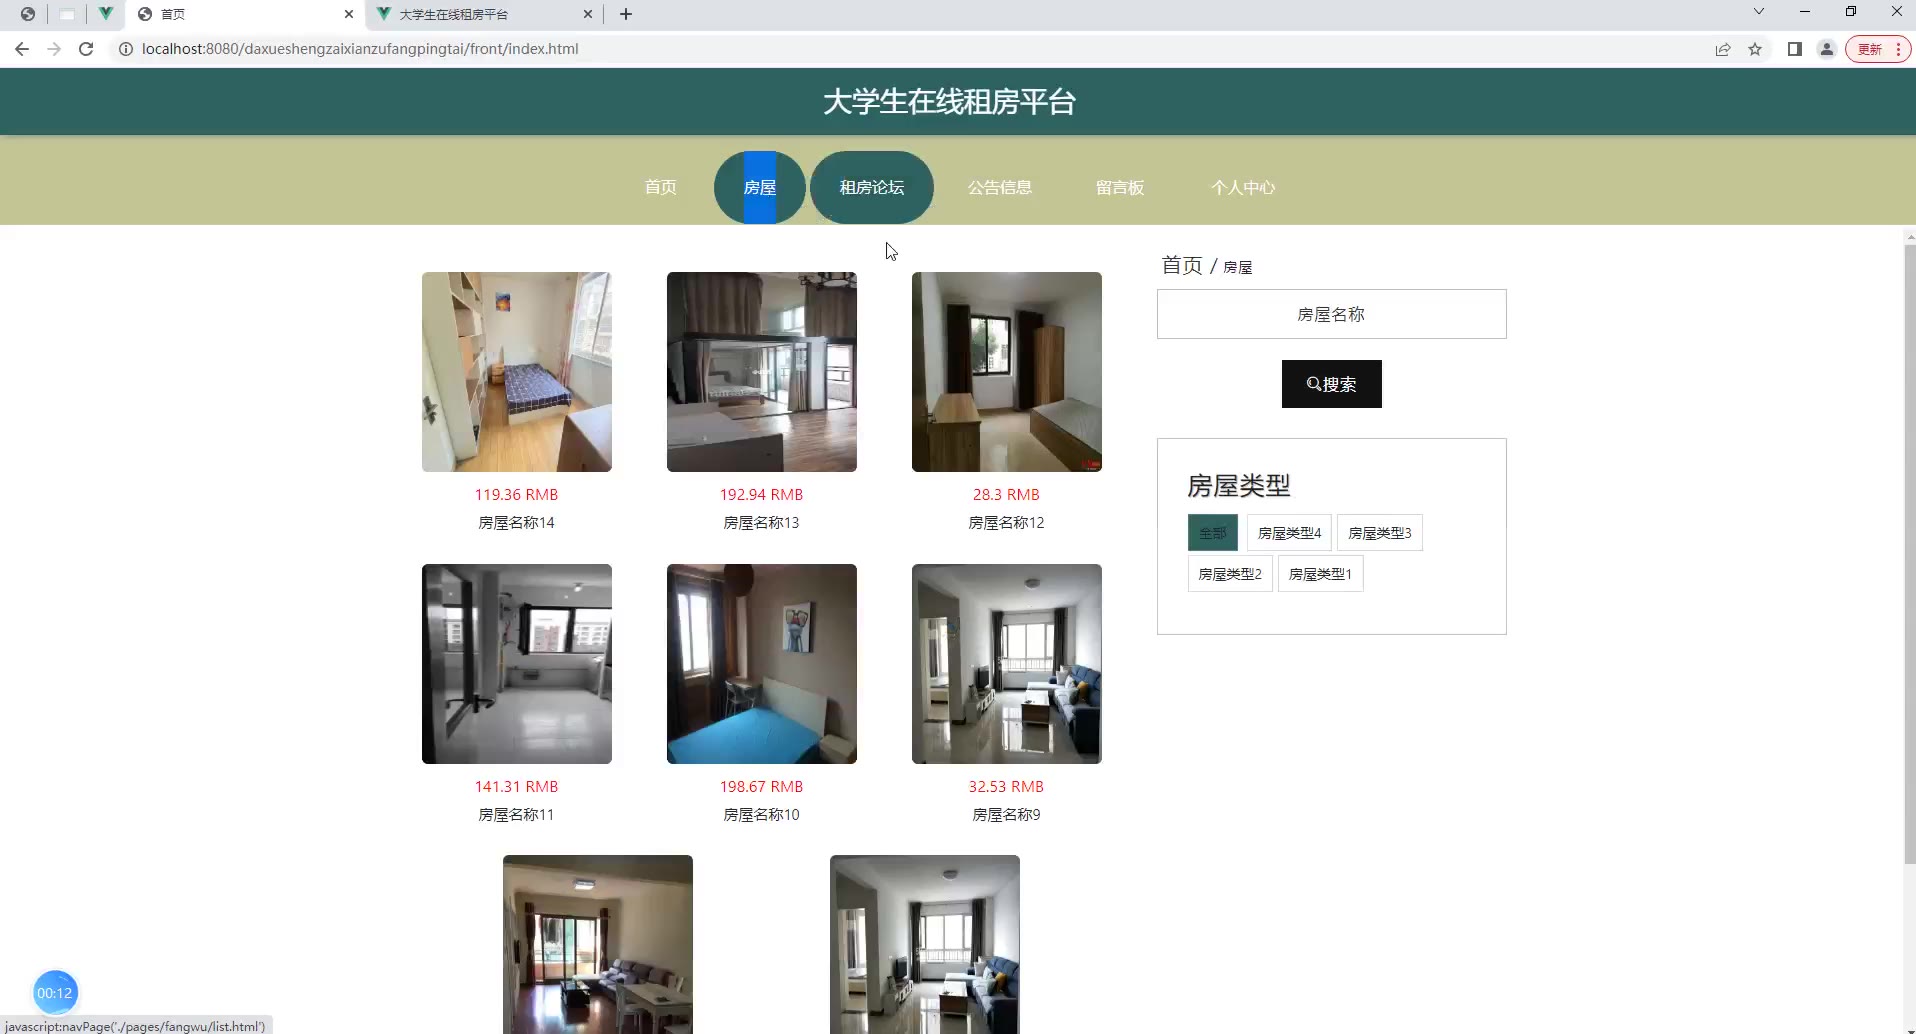Select the 全部 house type filter
1916x1034 pixels.
tap(1213, 533)
